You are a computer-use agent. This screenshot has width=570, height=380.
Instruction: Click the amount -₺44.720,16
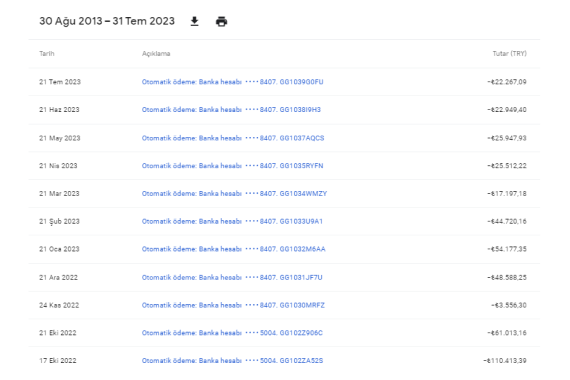pyautogui.click(x=507, y=221)
